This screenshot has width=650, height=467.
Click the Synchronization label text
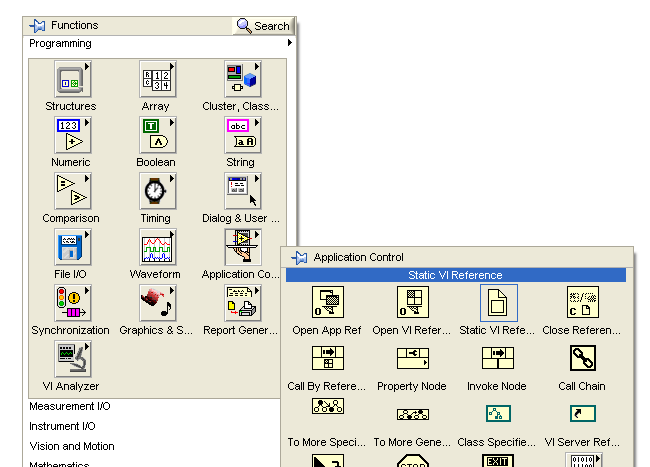click(70, 330)
